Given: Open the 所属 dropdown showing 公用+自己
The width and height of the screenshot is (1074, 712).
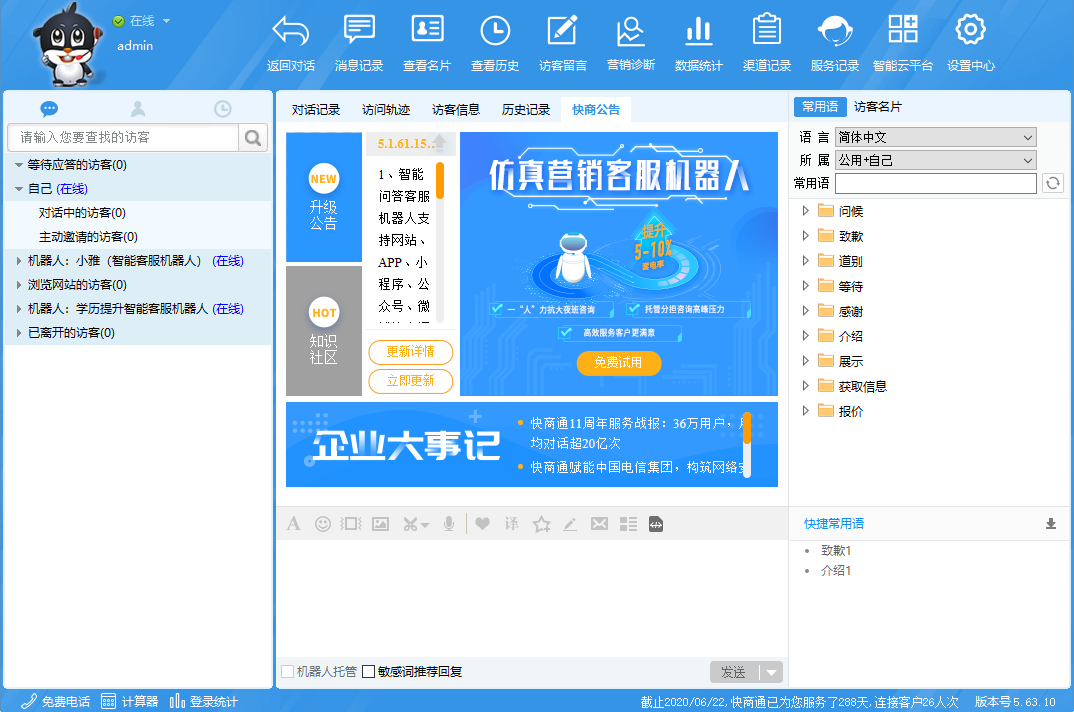Looking at the screenshot, I should coord(935,160).
